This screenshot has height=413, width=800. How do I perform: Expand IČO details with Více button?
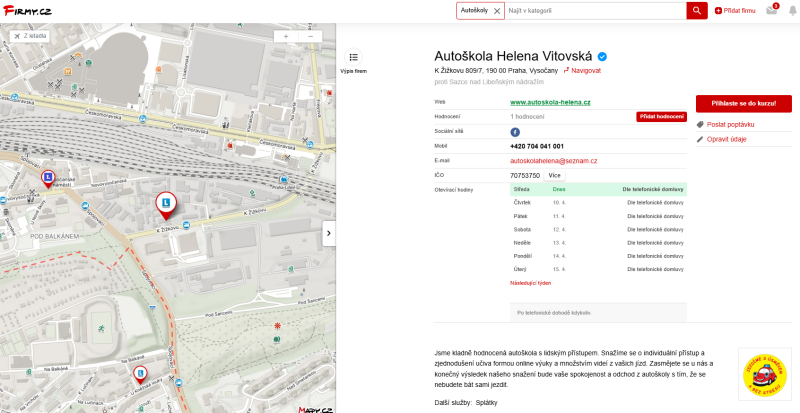pos(554,176)
